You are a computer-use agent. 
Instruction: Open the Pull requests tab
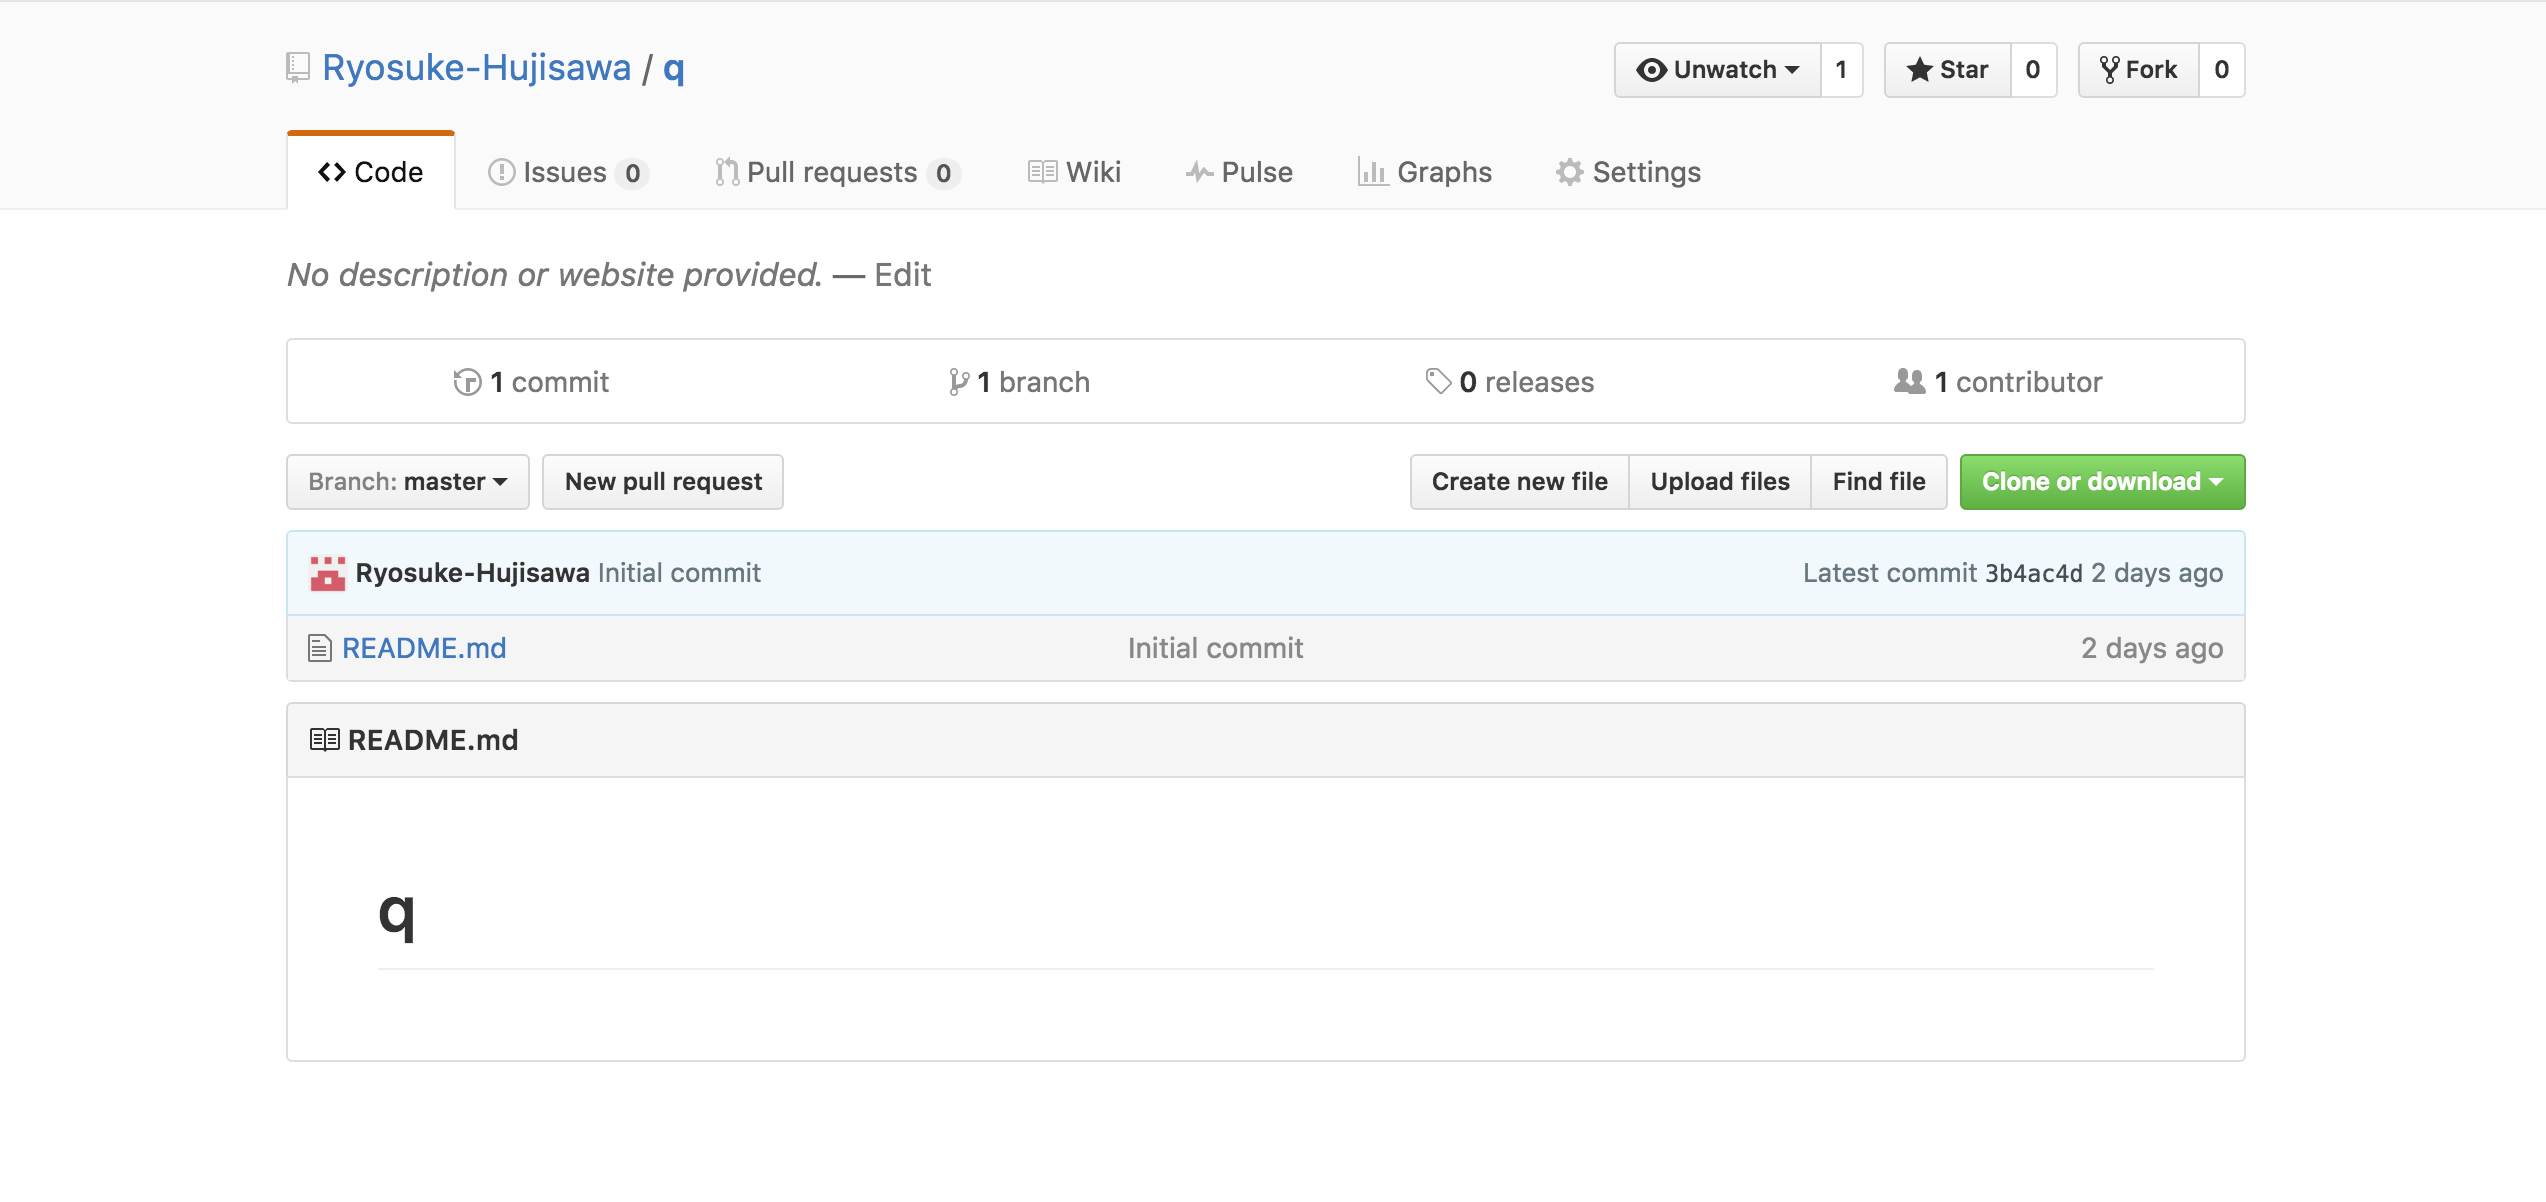[837, 172]
